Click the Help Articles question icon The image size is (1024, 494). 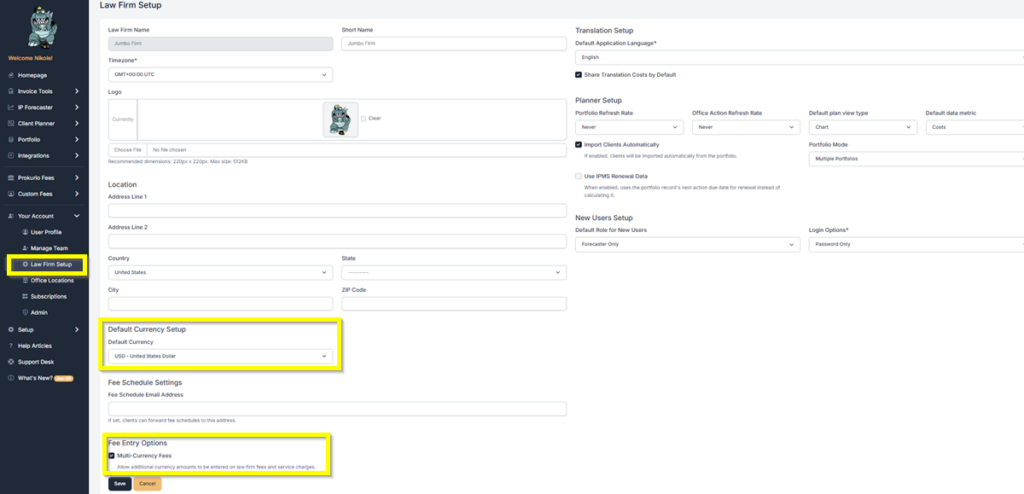coord(11,346)
